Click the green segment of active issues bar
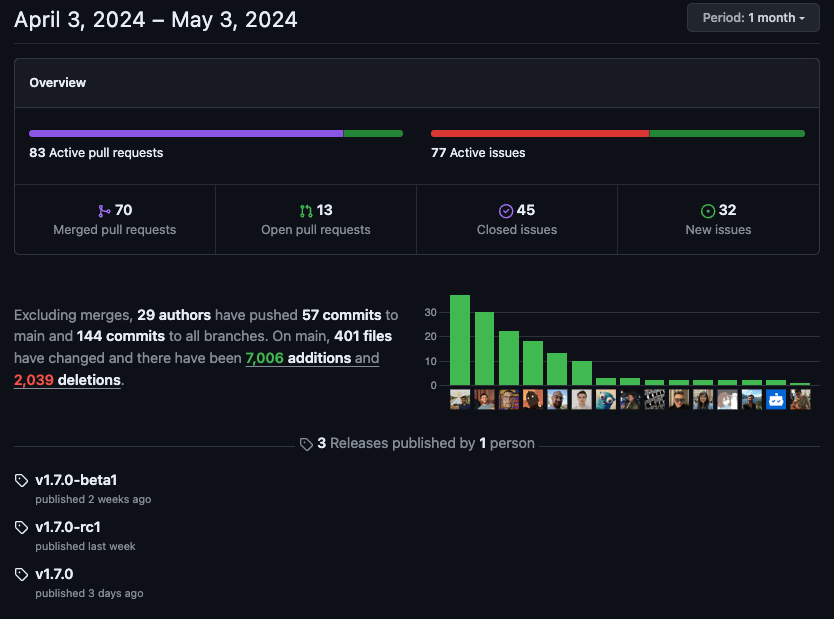The height and width of the screenshot is (619, 834). [x=727, y=133]
